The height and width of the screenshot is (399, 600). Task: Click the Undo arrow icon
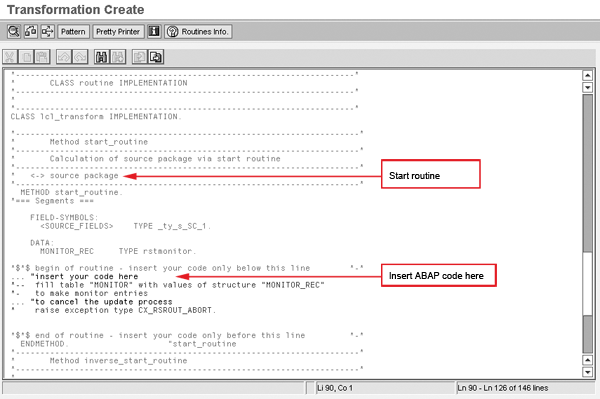pyautogui.click(x=64, y=57)
